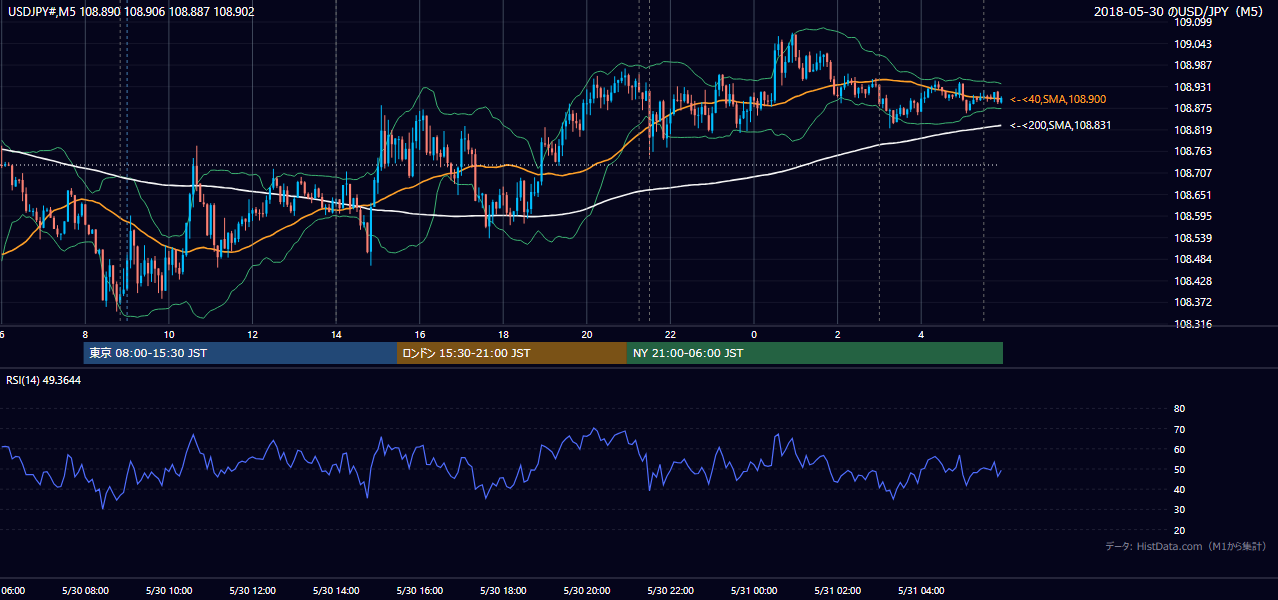The width and height of the screenshot is (1278, 600).
Task: Click the 5/31 02:00 time label
Action: pyautogui.click(x=838, y=591)
